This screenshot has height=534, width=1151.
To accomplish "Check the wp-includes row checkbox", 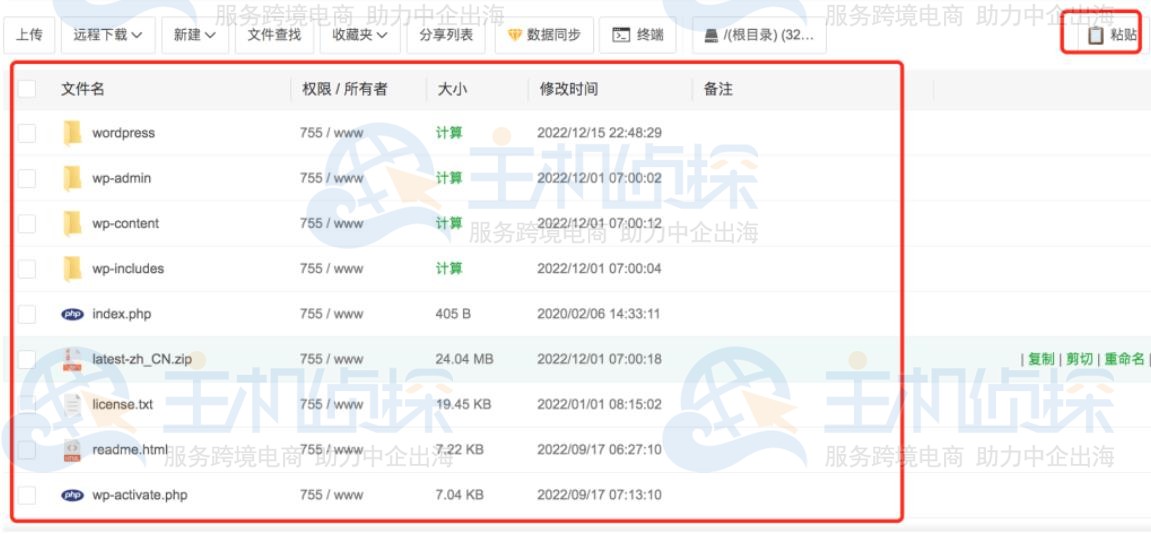I will tap(26, 269).
